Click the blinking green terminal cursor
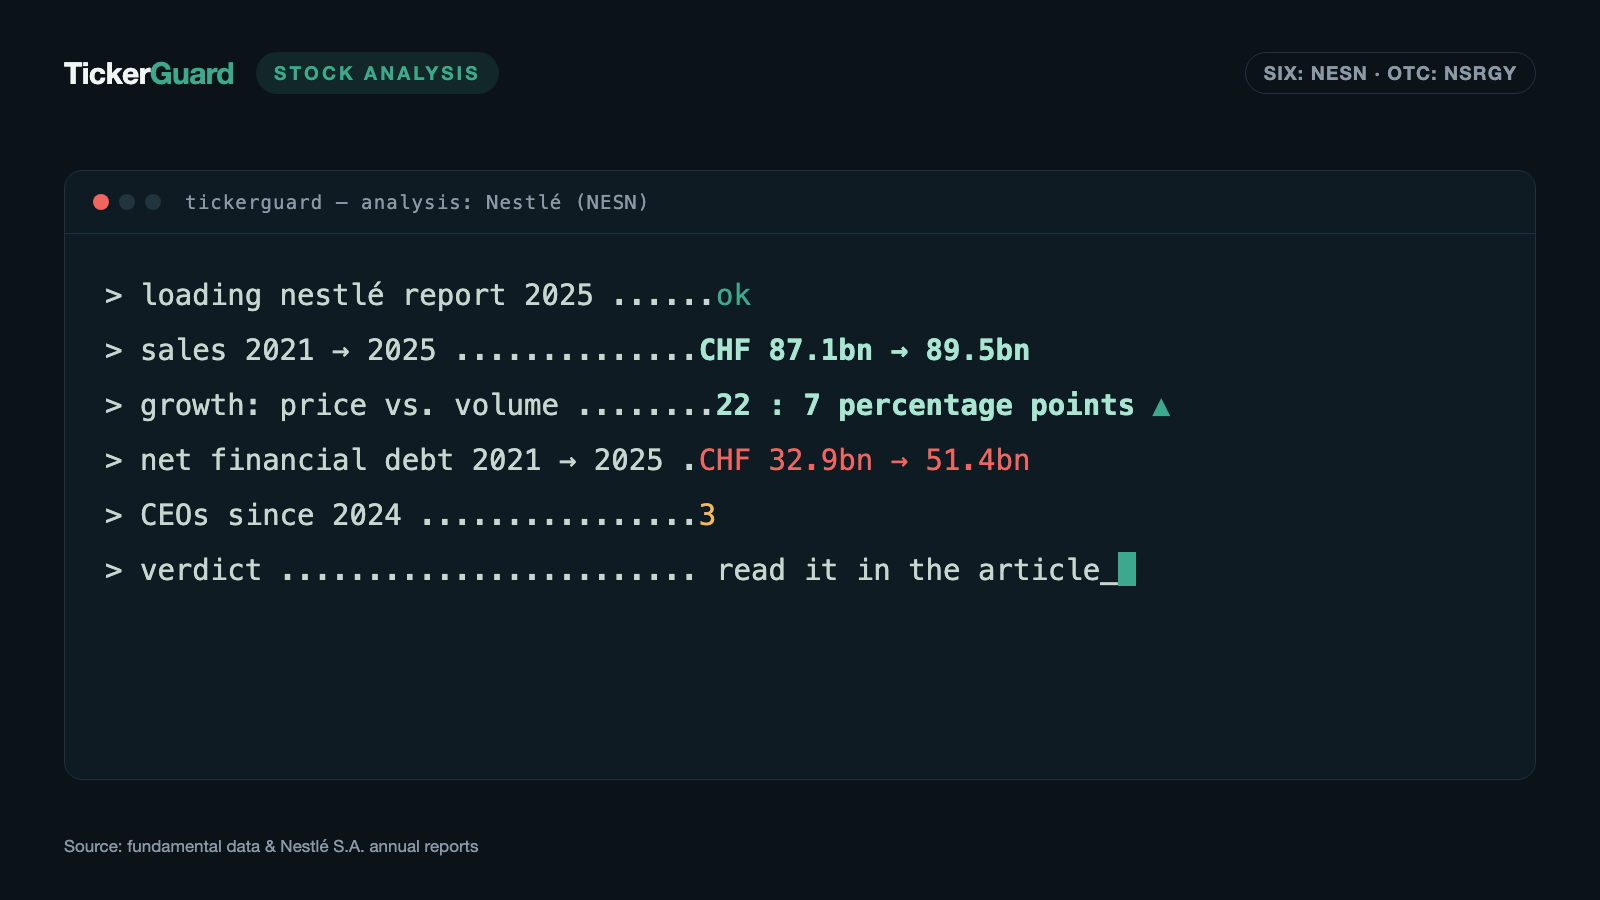Screen dimensions: 1600x900 point(1127,569)
